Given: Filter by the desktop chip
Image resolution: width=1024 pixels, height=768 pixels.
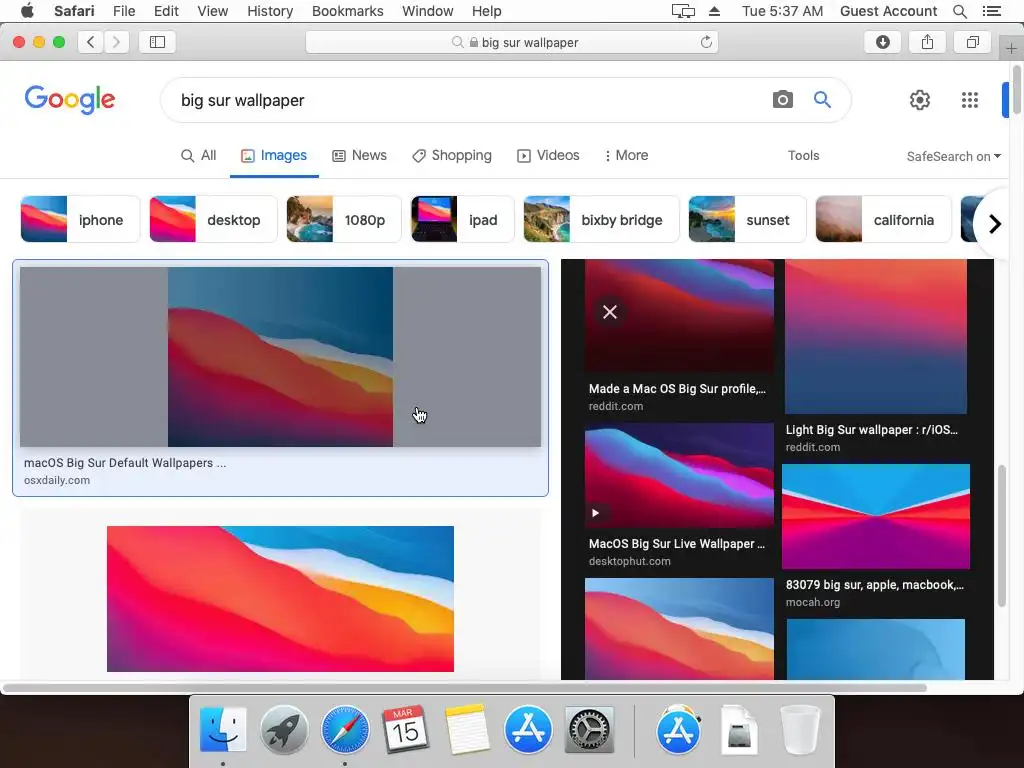Looking at the screenshot, I should click(x=213, y=219).
